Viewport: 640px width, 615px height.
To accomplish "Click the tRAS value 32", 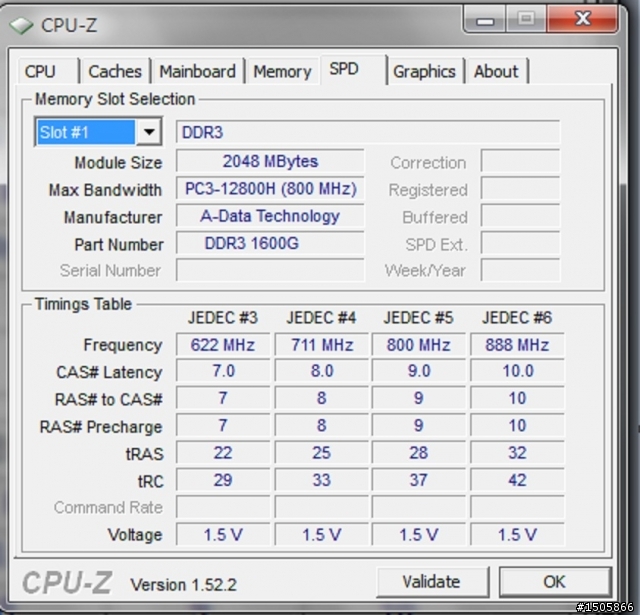I will 517,453.
